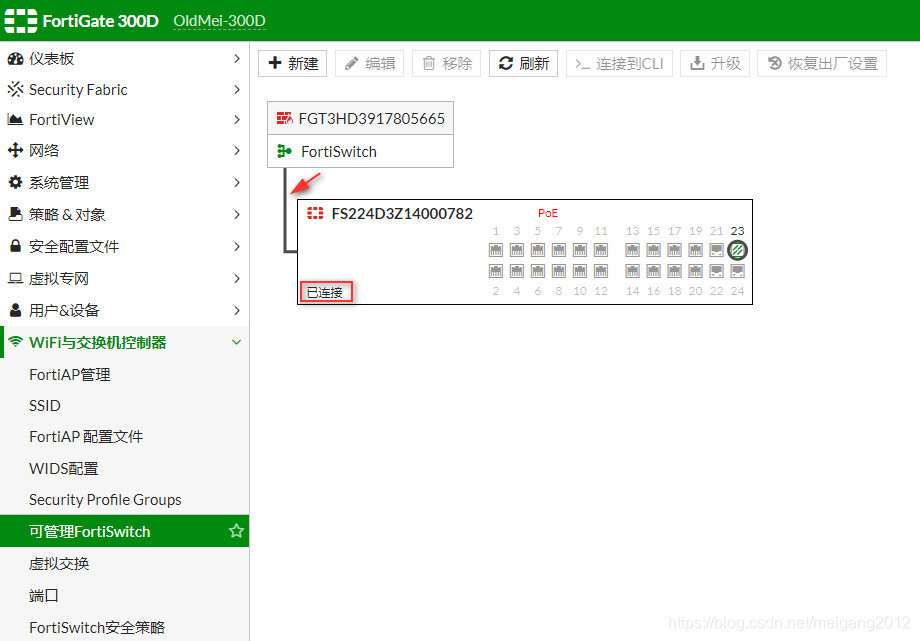920x641 pixels.
Task: Click the 编辑 edit button
Action: coord(370,63)
